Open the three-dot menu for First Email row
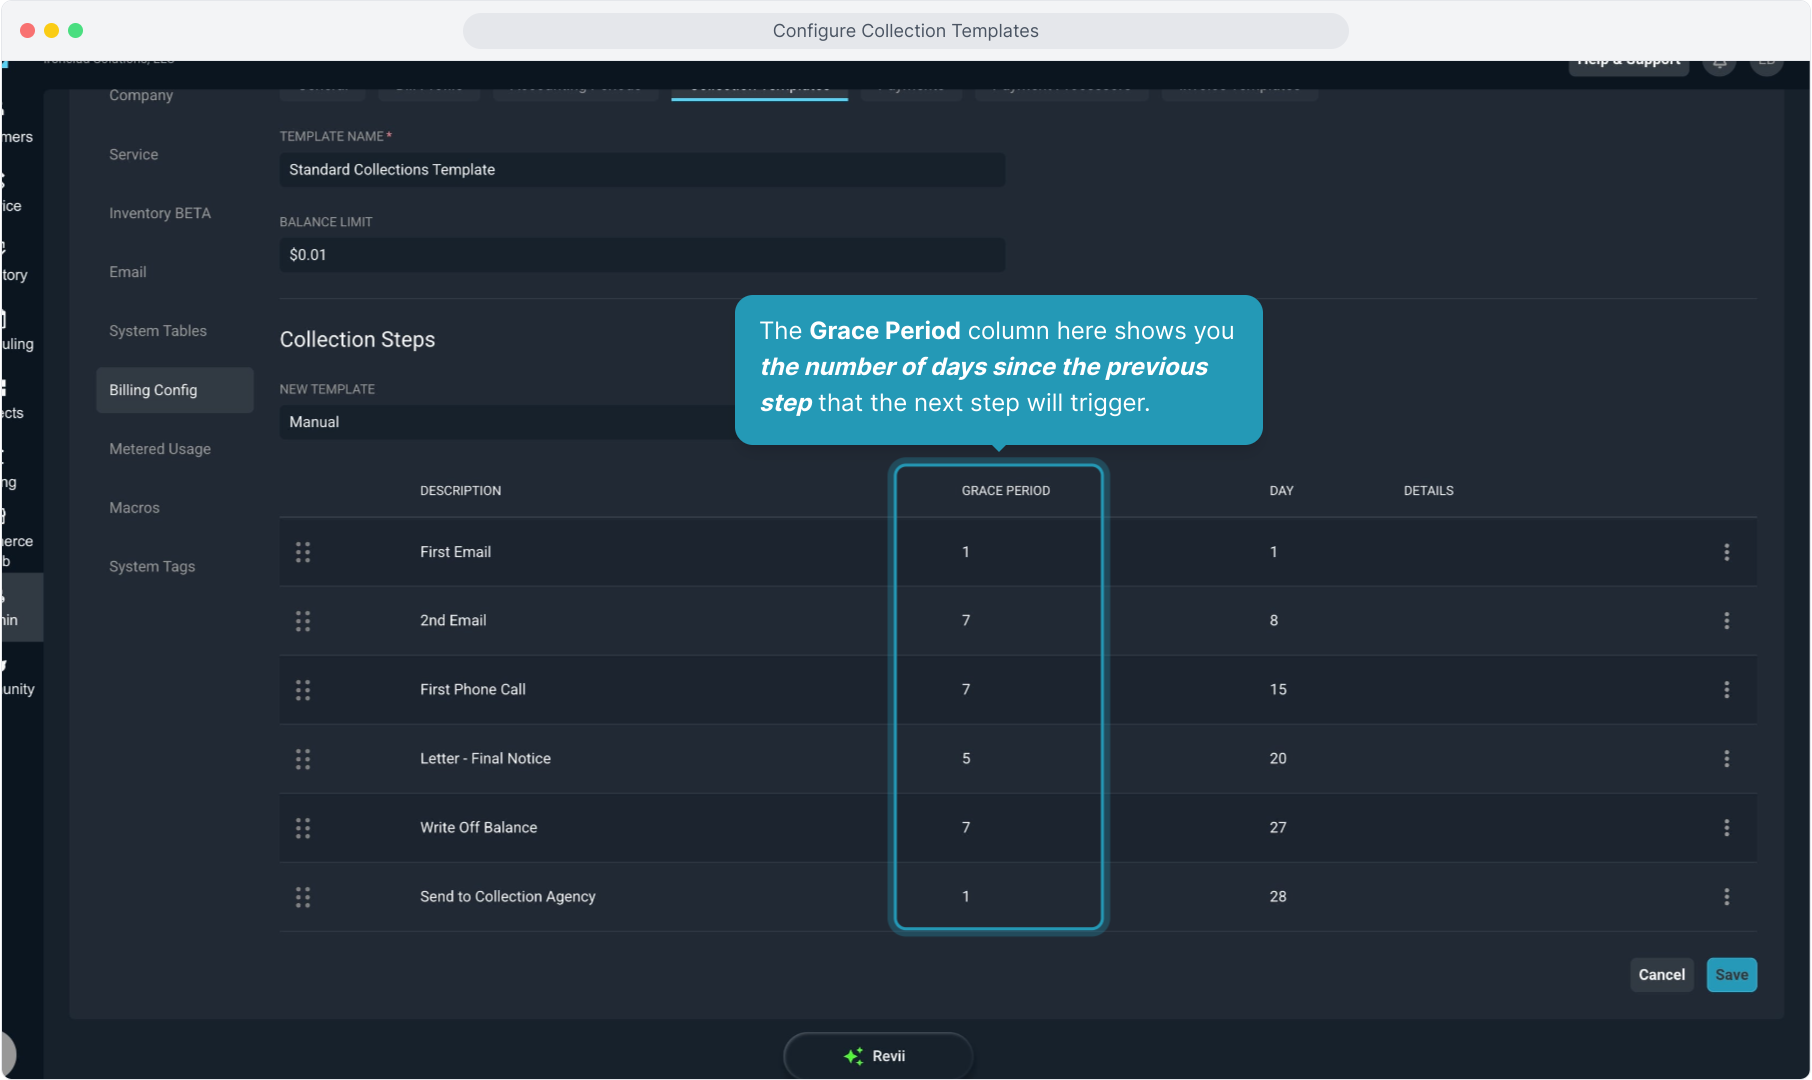Screen dimensions: 1812x1080 (x=1726, y=552)
